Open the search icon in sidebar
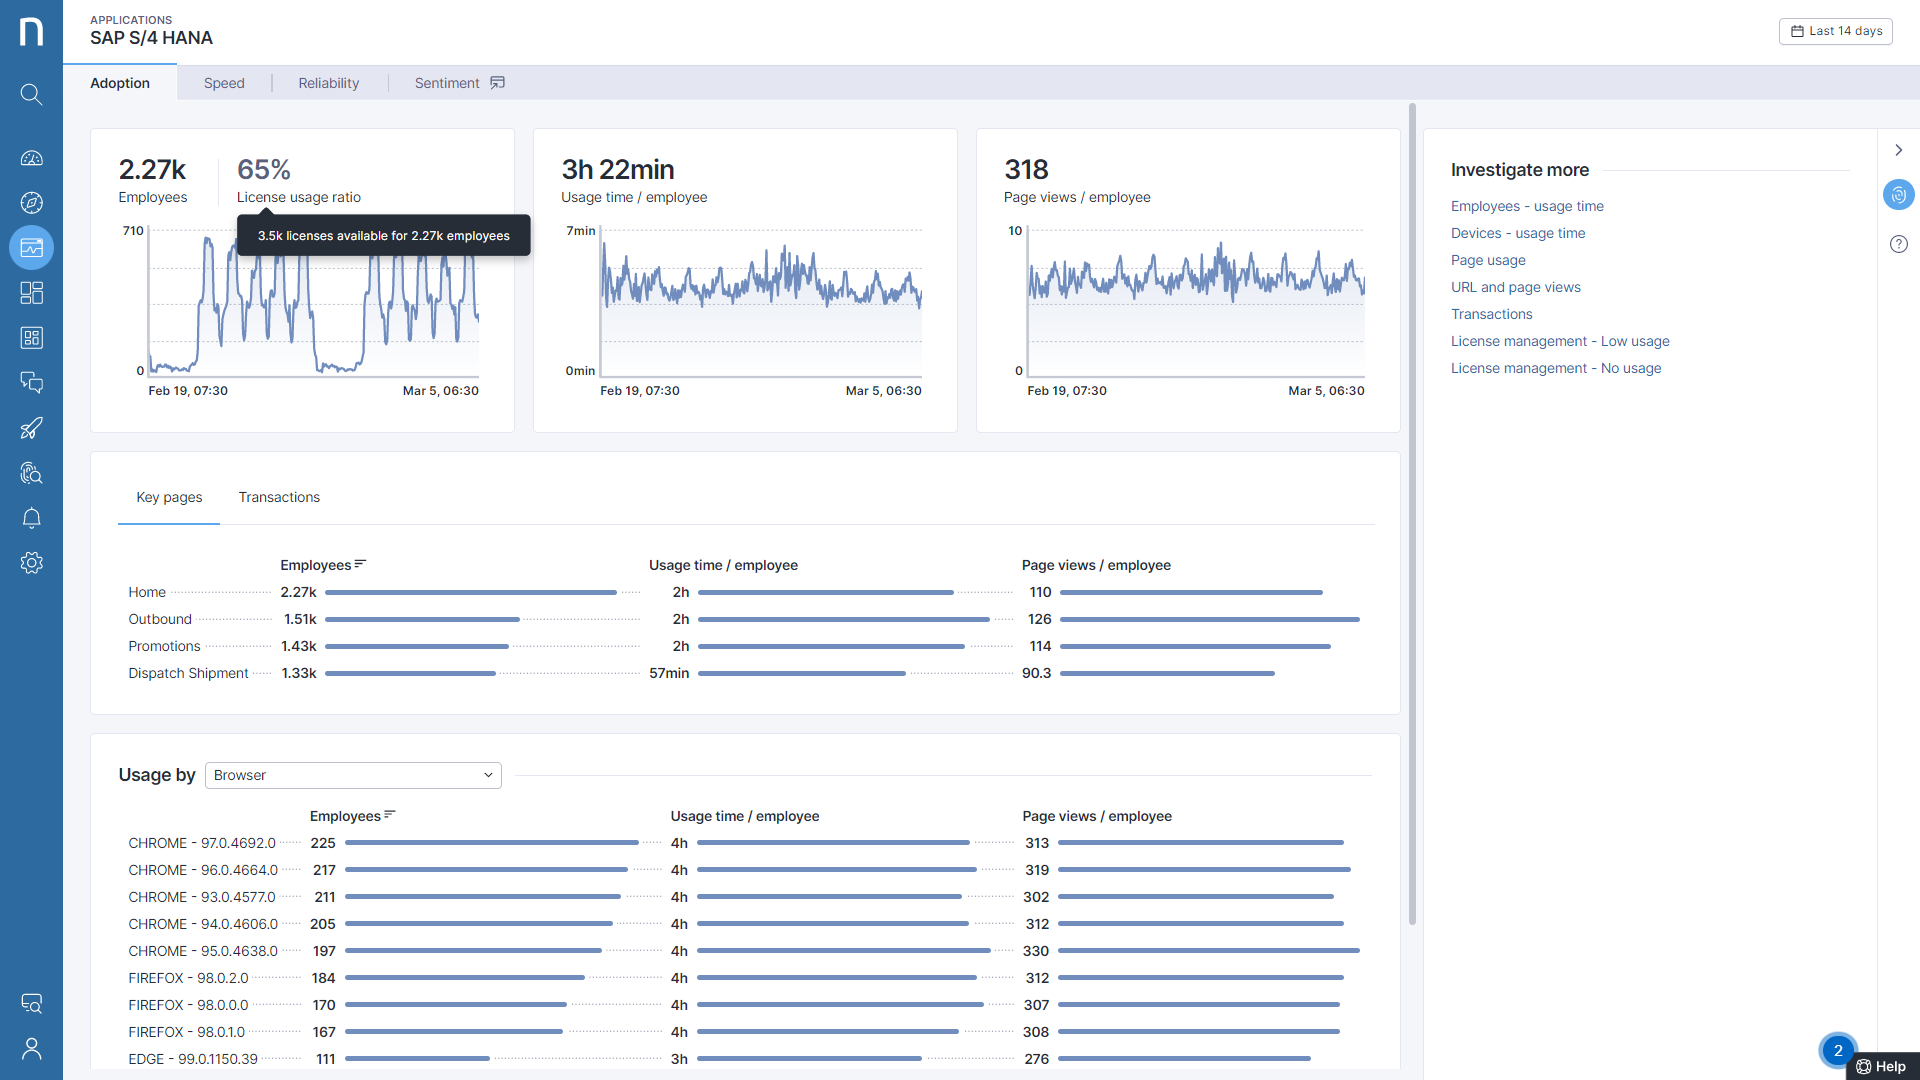Image resolution: width=1920 pixels, height=1080 pixels. point(31,94)
